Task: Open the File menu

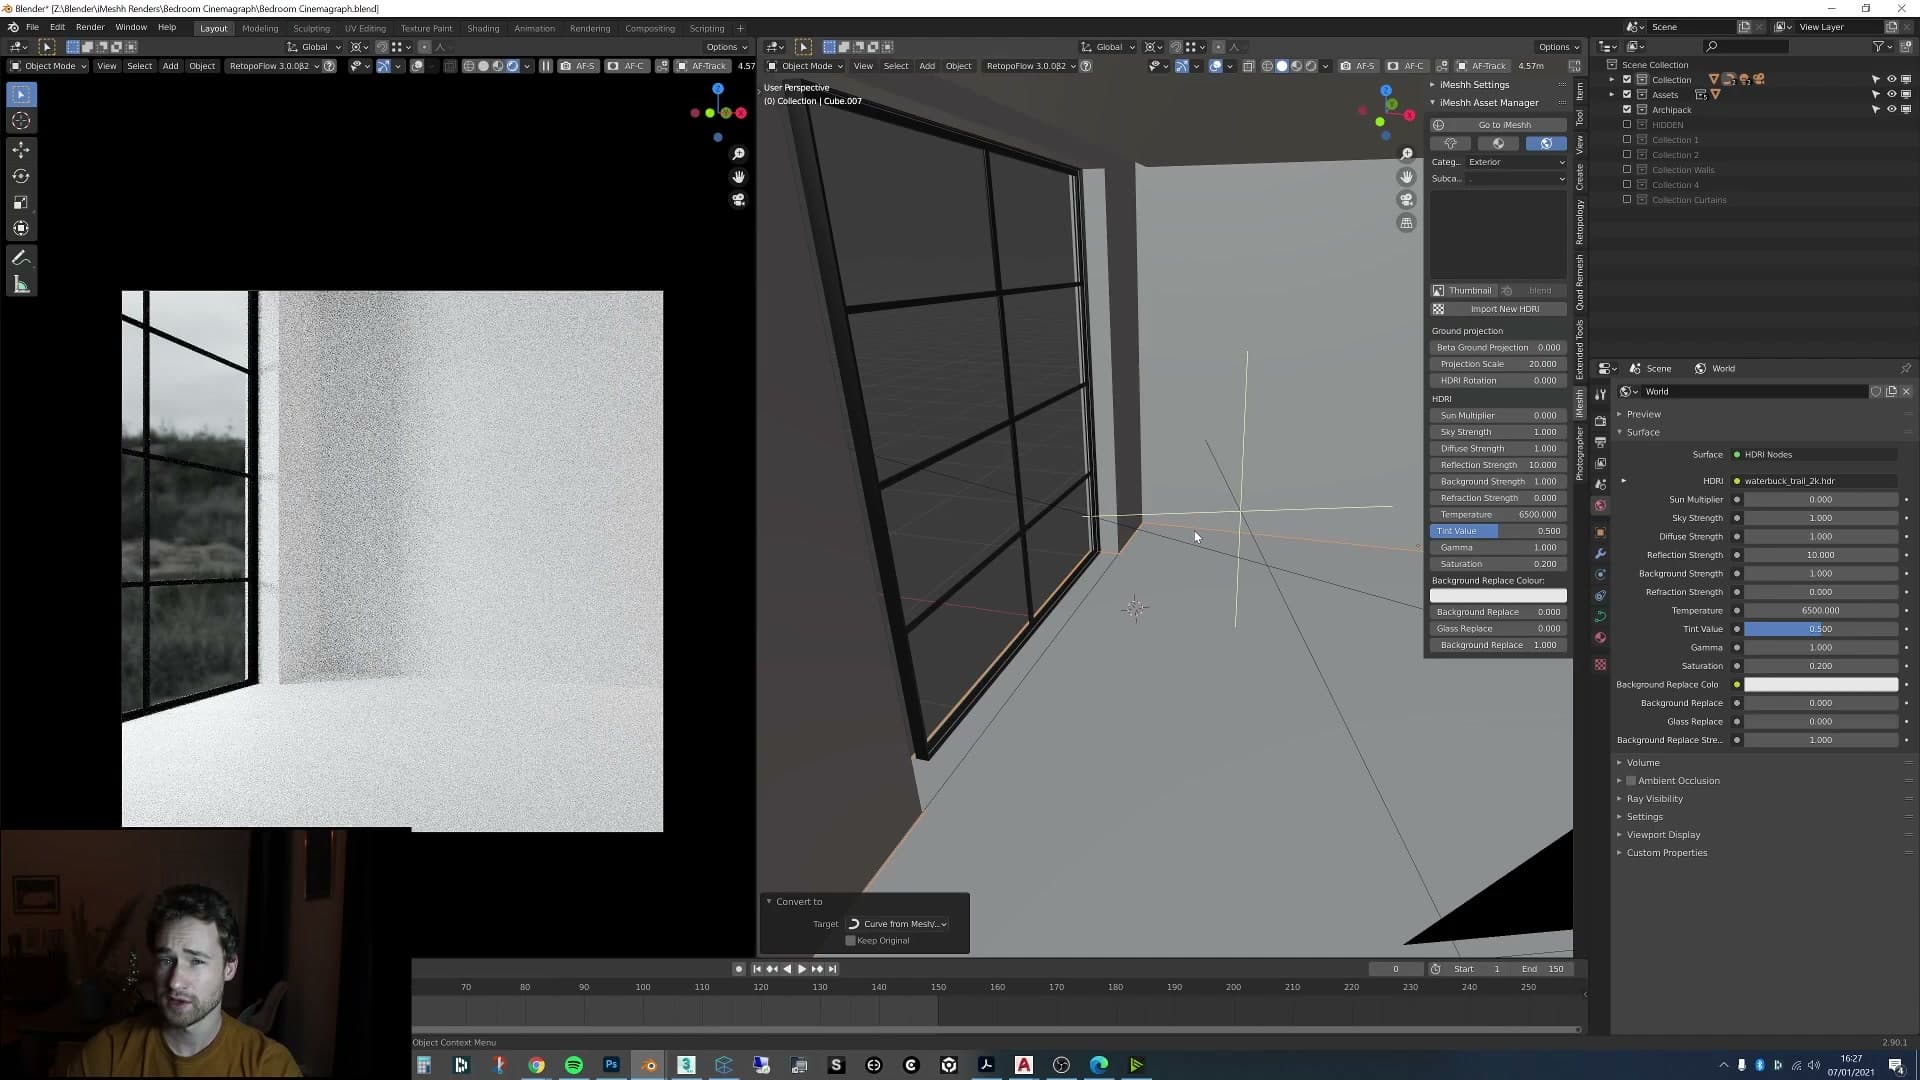Action: click(32, 27)
